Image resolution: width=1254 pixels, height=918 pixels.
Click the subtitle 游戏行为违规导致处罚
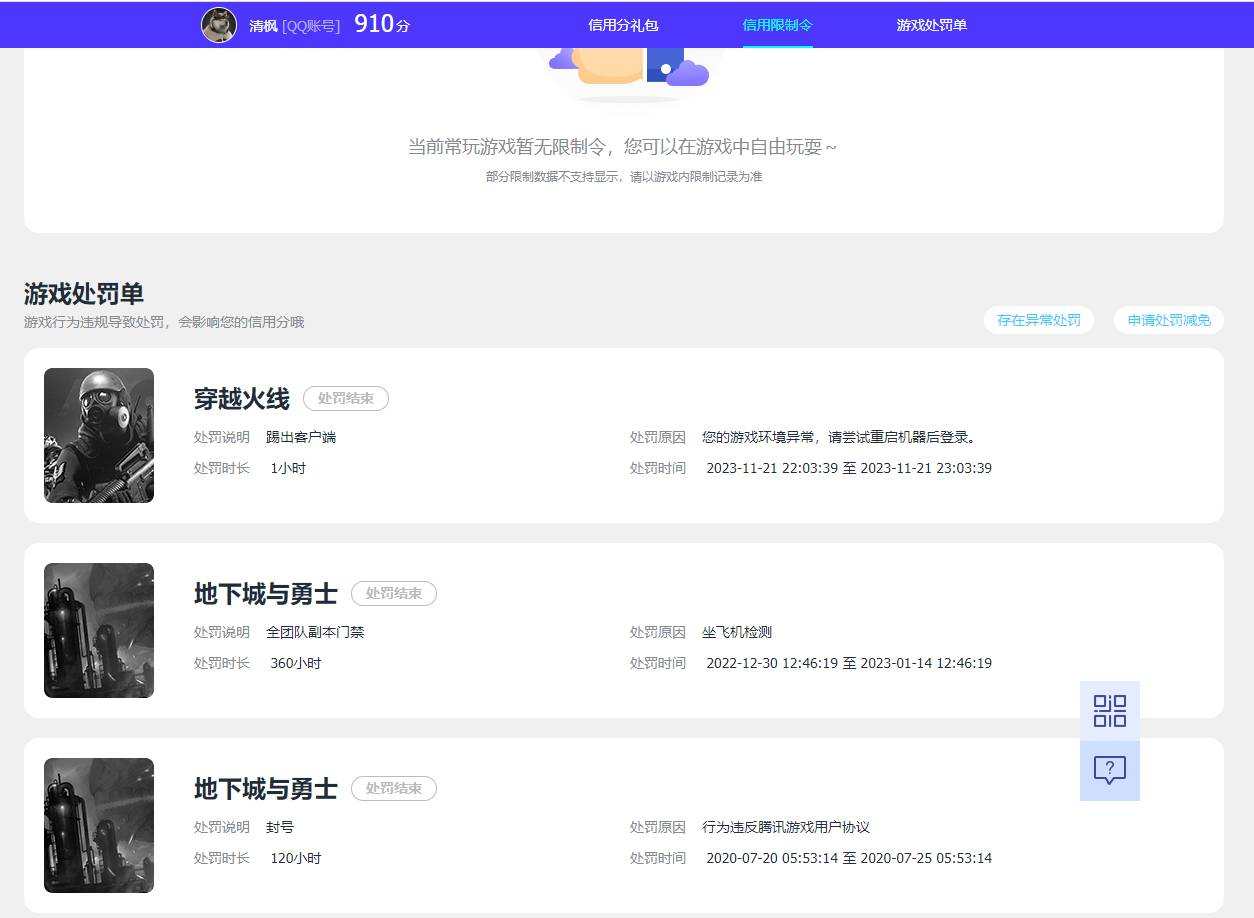[164, 322]
